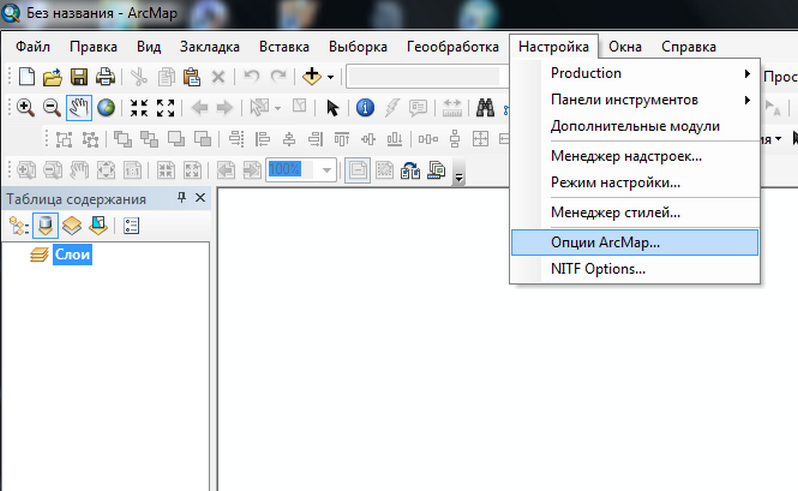Close the Таблица содержания panel
The height and width of the screenshot is (491, 798).
(x=201, y=197)
